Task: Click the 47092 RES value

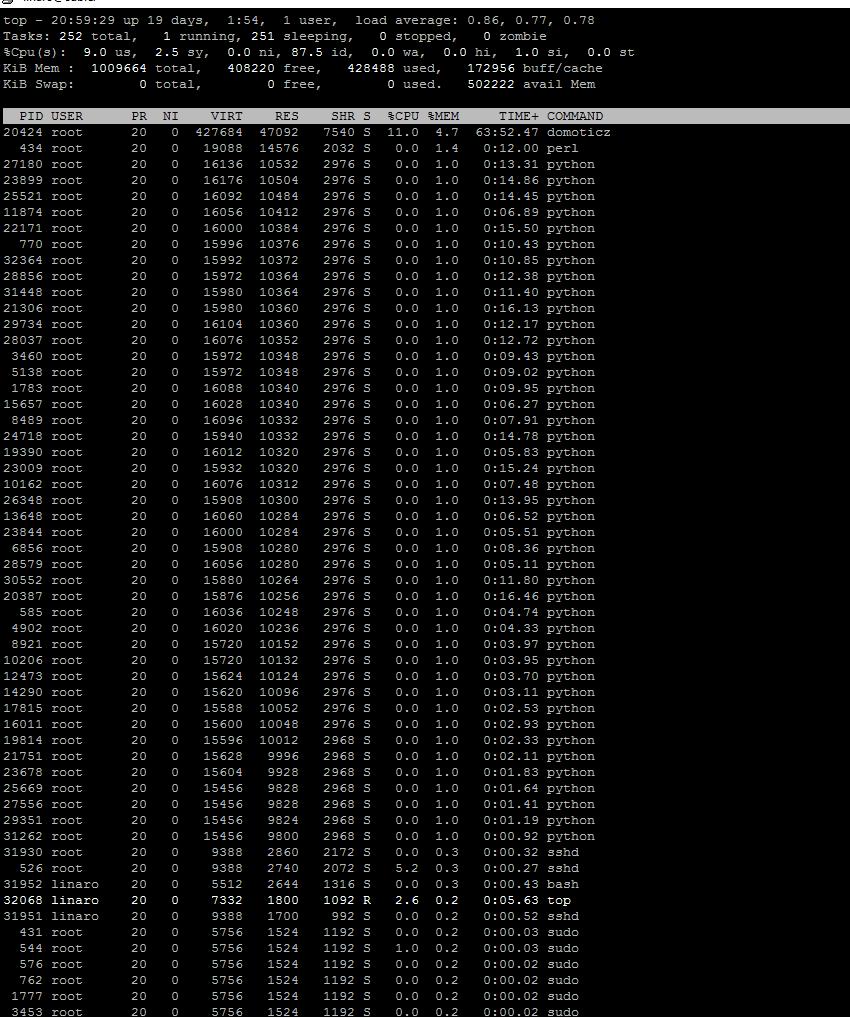Action: click(279, 132)
